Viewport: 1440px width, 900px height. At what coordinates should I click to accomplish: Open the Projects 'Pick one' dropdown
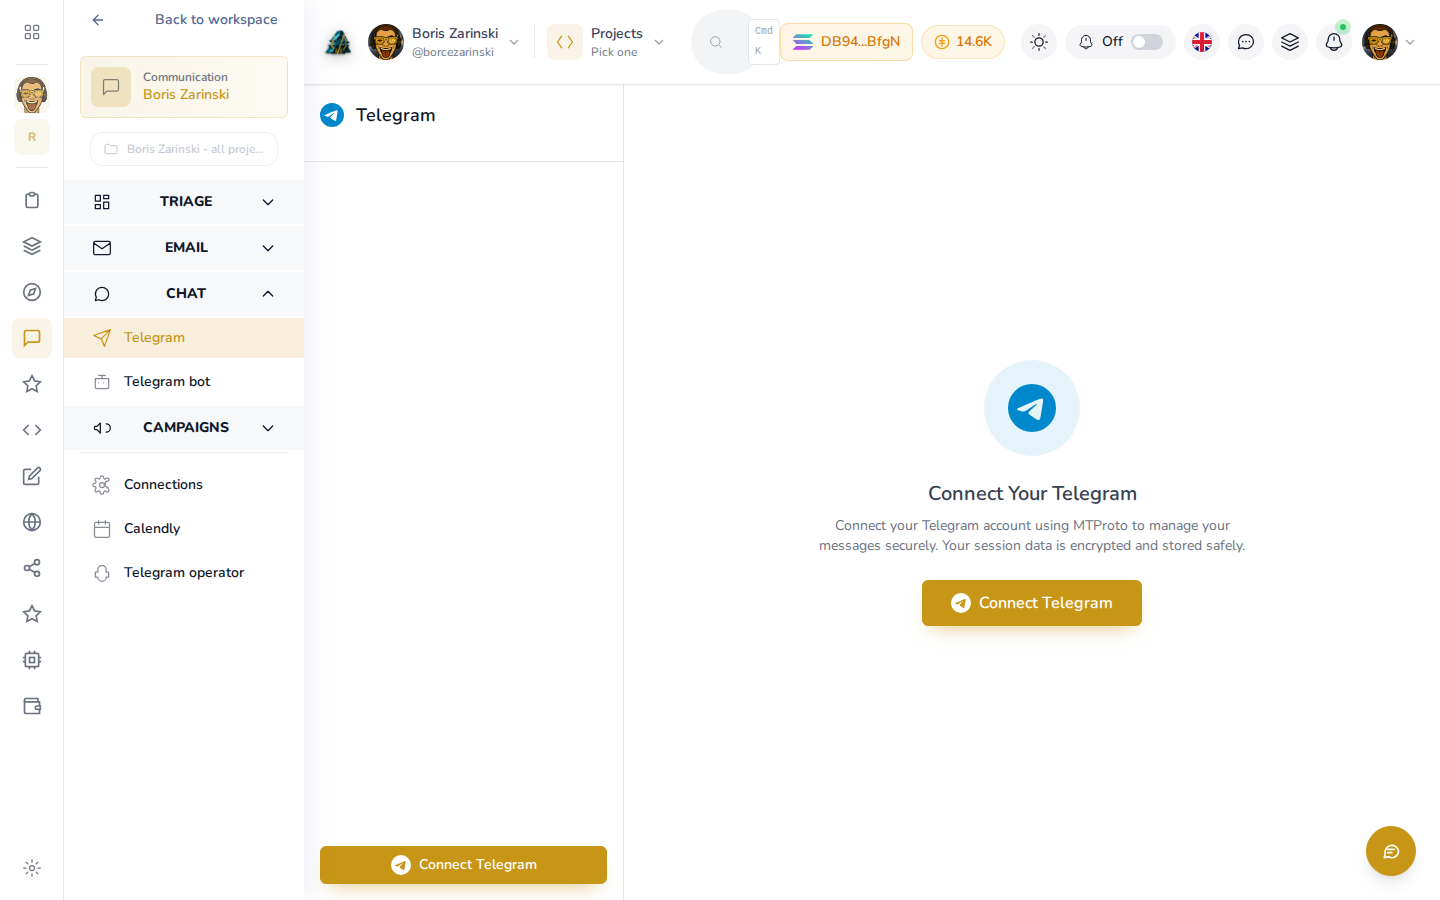[x=606, y=42]
